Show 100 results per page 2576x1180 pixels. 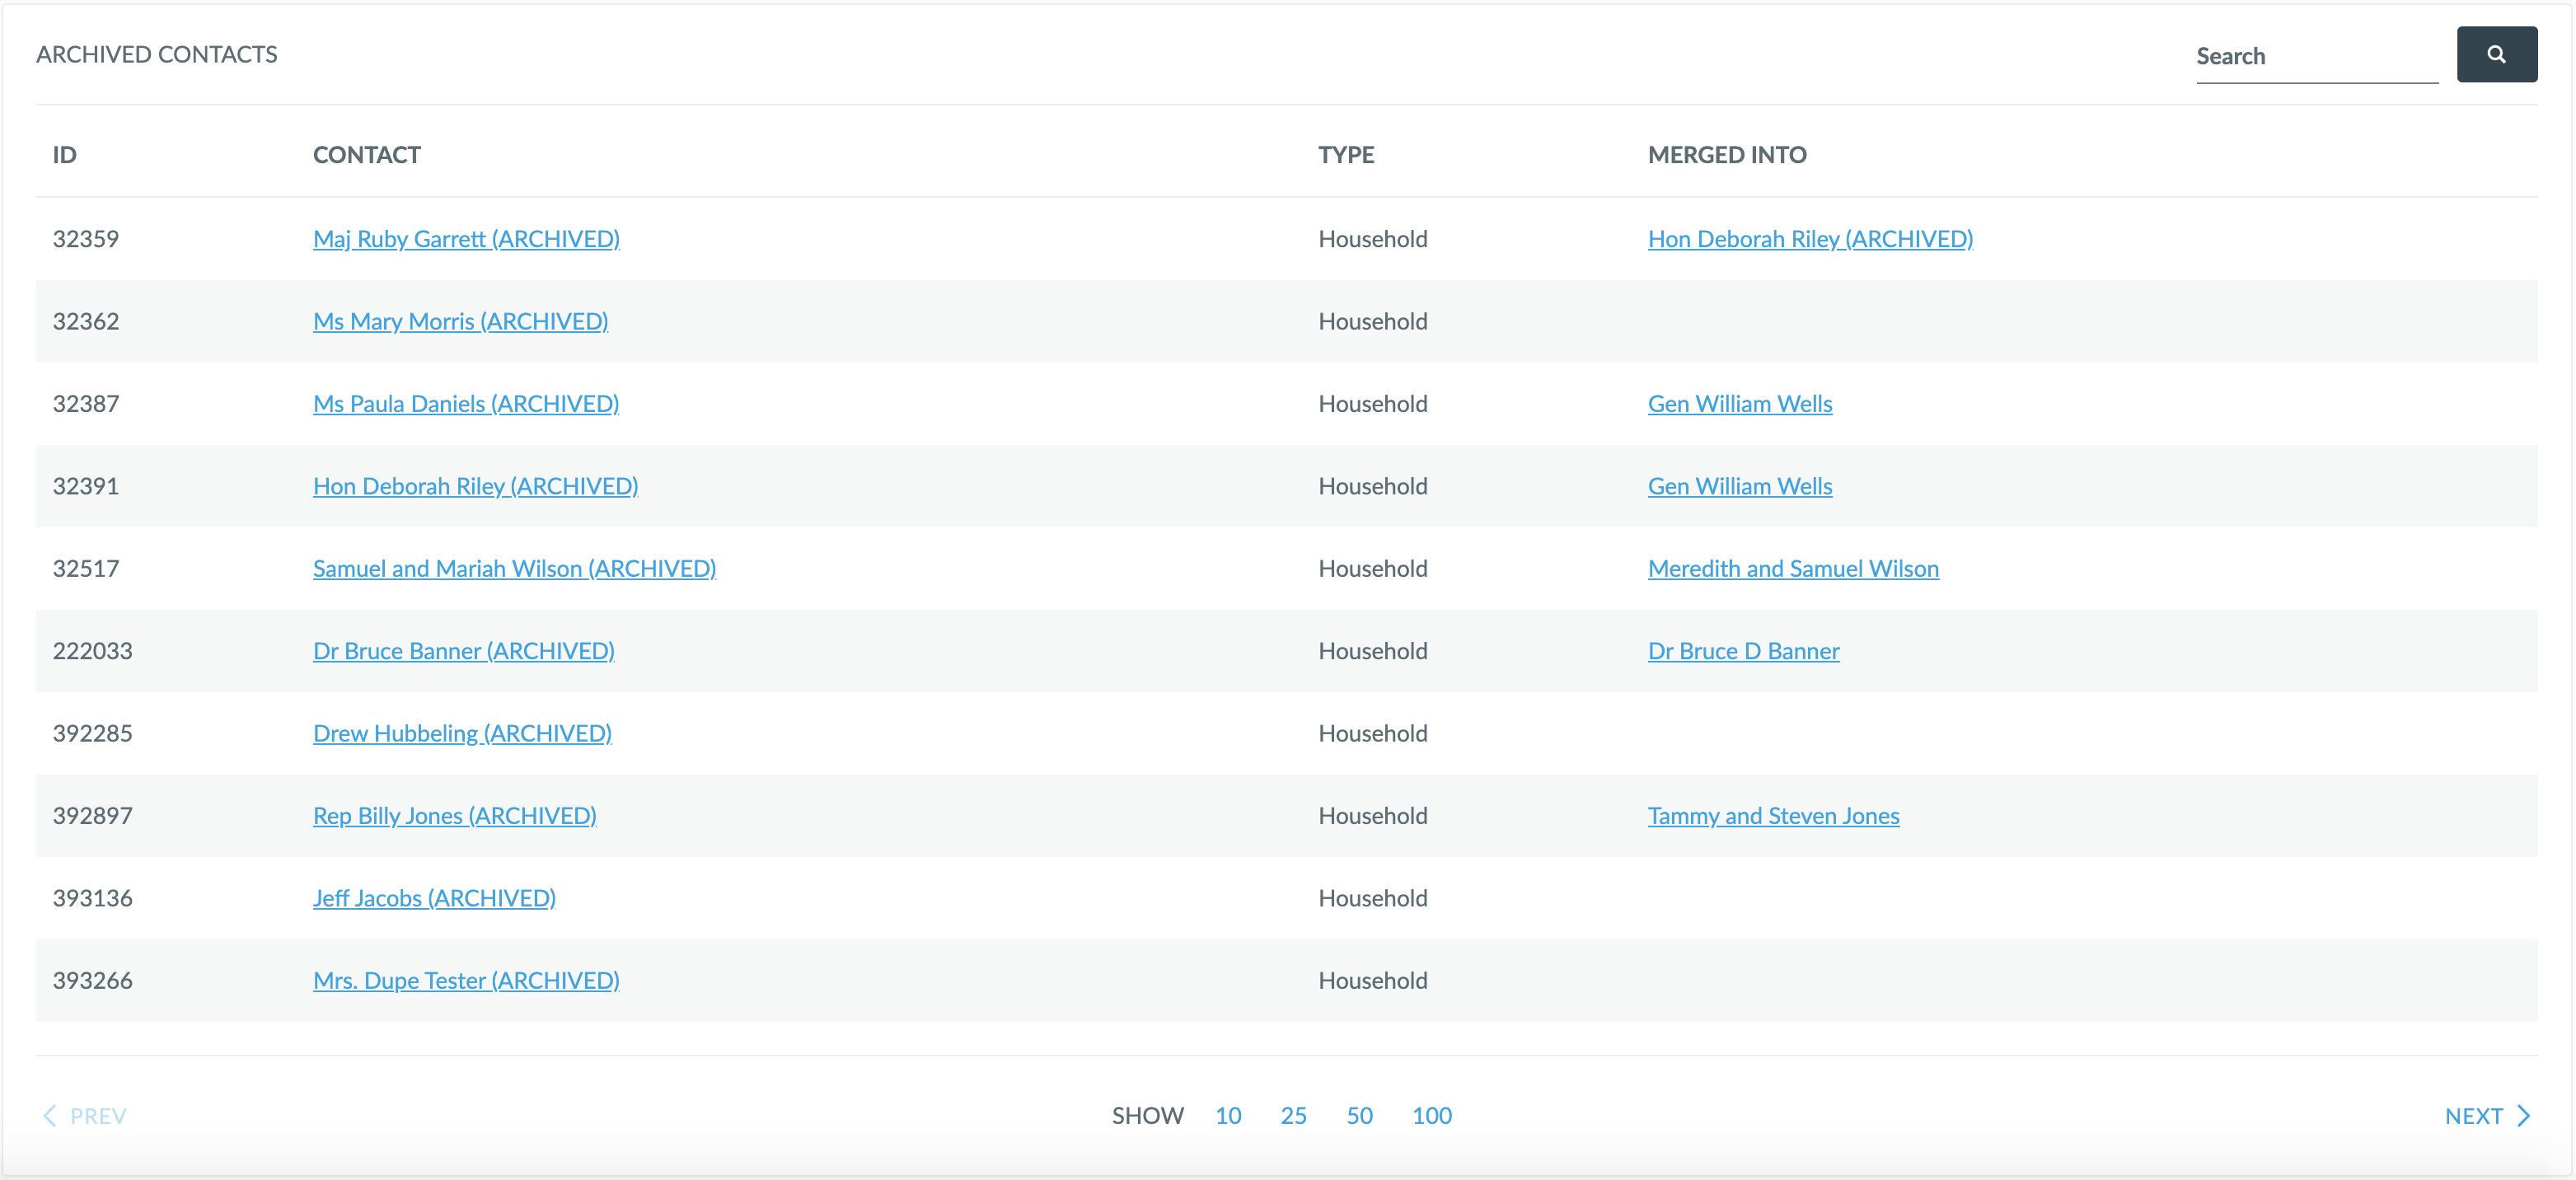click(x=1431, y=1116)
